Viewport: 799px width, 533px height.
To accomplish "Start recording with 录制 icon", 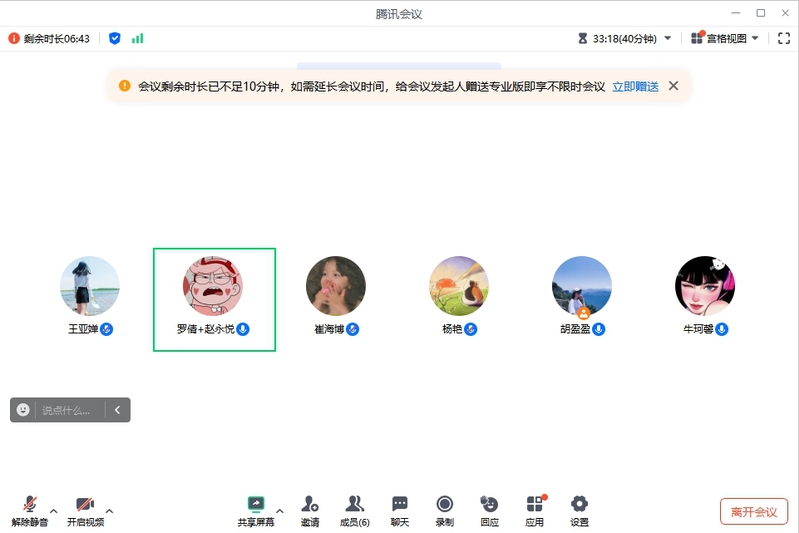I will 444,505.
